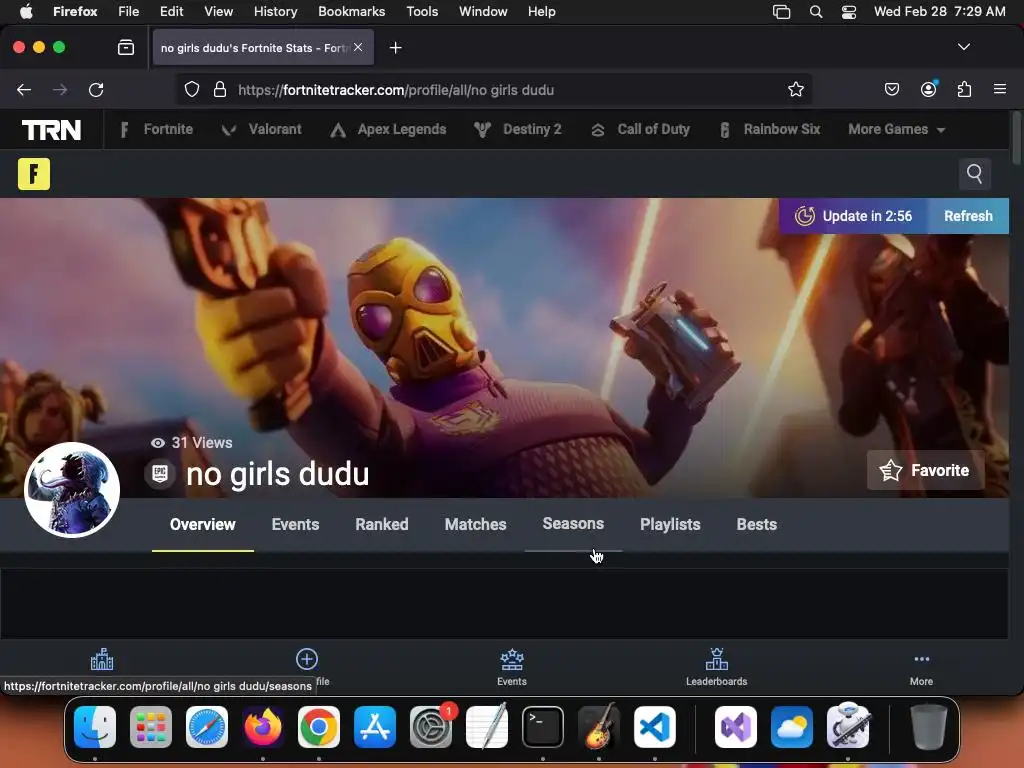Click the home castle icon in bottom navigation
1024x768 pixels.
[102, 660]
